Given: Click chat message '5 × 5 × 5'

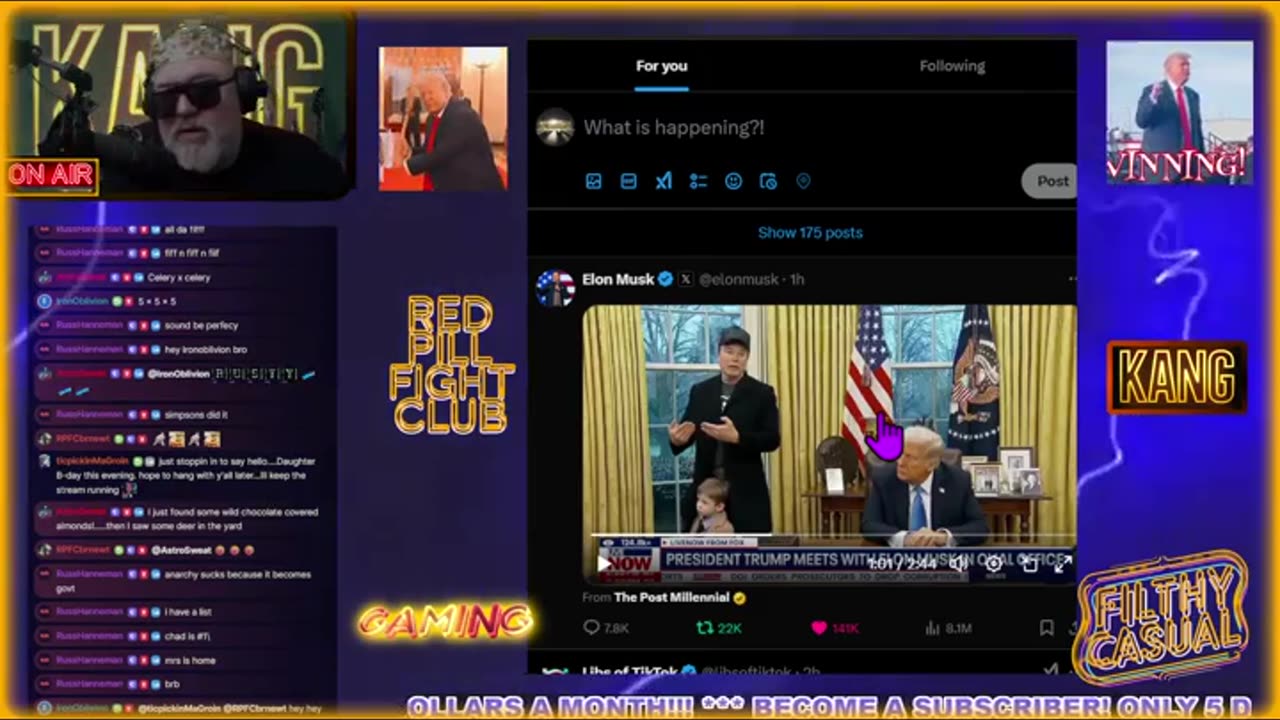Looking at the screenshot, I should pos(156,301).
